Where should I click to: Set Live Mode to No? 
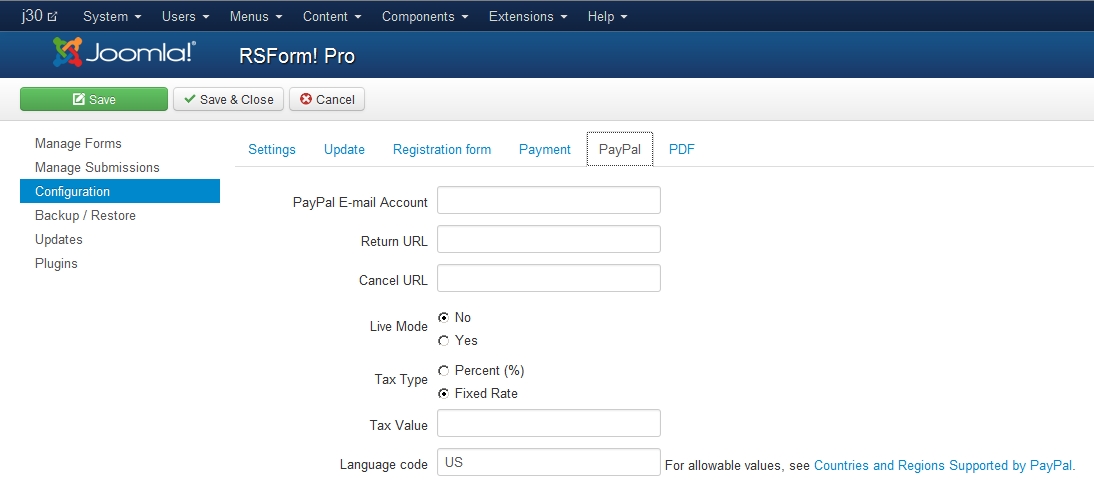tap(443, 317)
